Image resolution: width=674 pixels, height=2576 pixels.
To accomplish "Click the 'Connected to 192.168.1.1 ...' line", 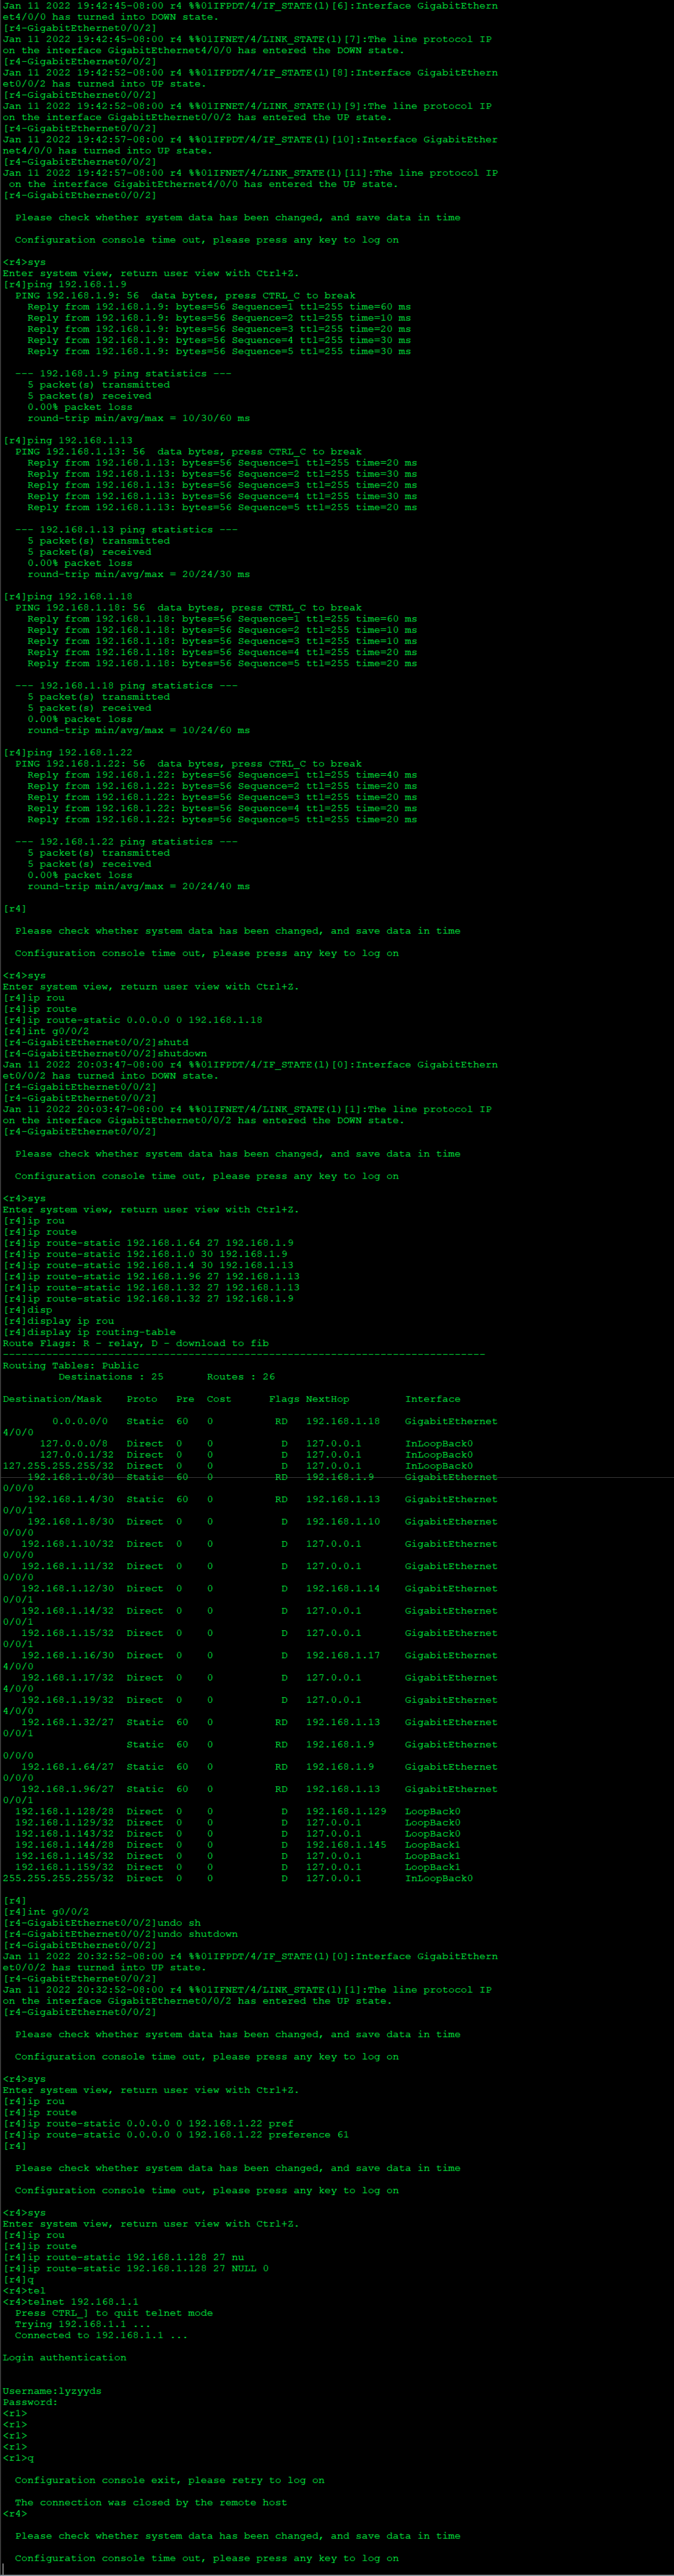I will click(102, 2335).
